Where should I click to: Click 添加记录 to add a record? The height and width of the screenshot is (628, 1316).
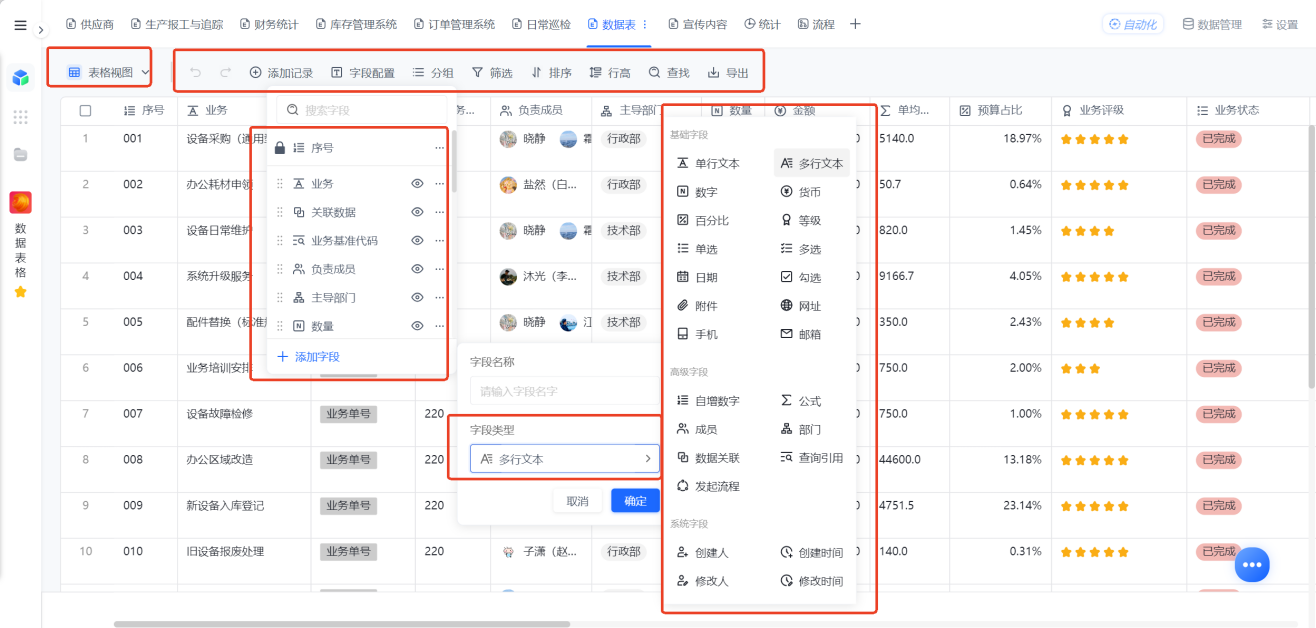(281, 73)
